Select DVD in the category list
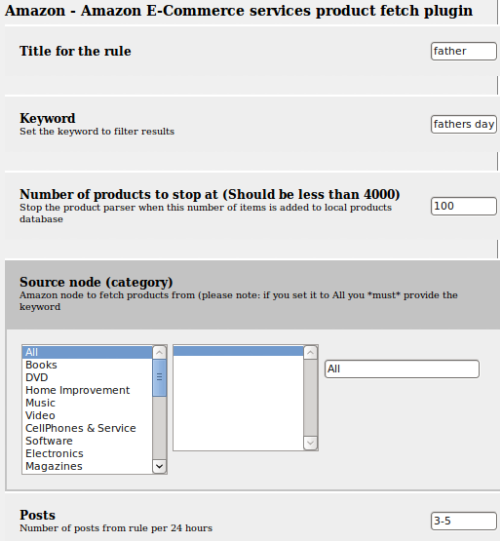The width and height of the screenshot is (500, 541). 87,377
